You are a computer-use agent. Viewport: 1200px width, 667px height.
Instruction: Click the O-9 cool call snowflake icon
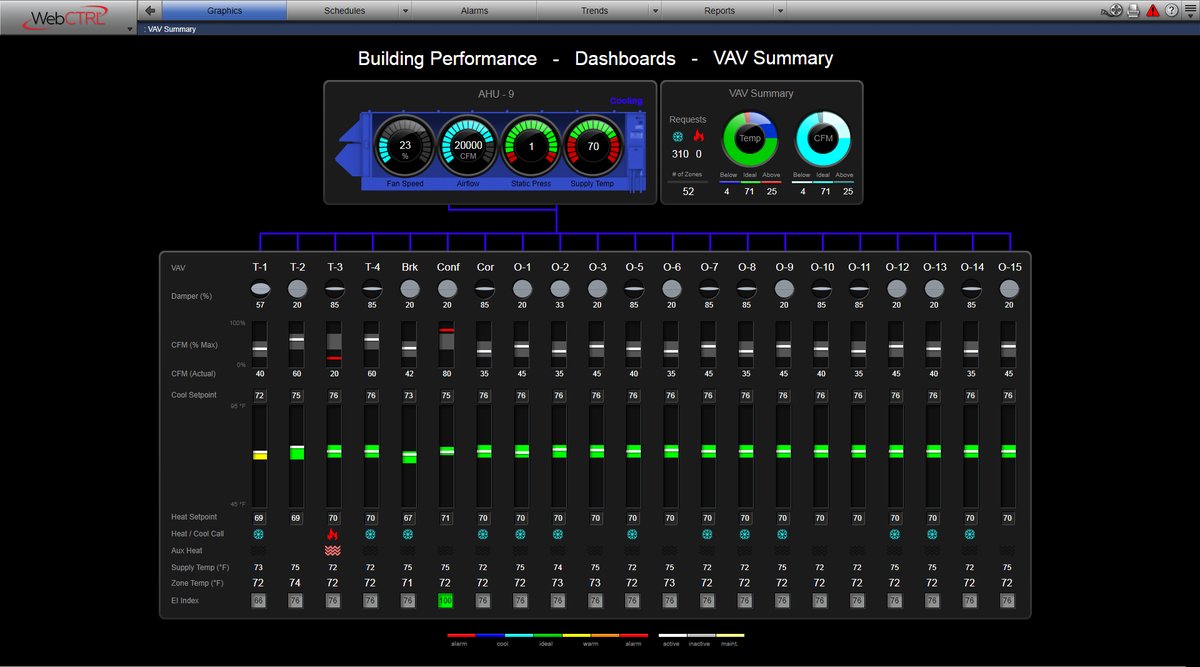point(784,535)
